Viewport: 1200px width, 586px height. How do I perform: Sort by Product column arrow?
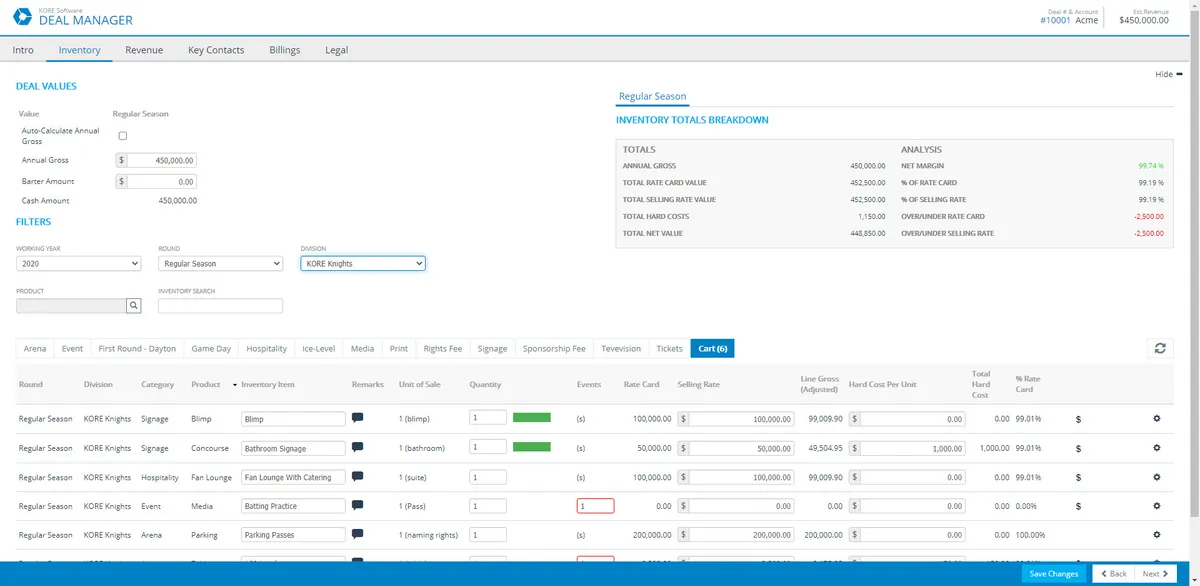(x=235, y=385)
